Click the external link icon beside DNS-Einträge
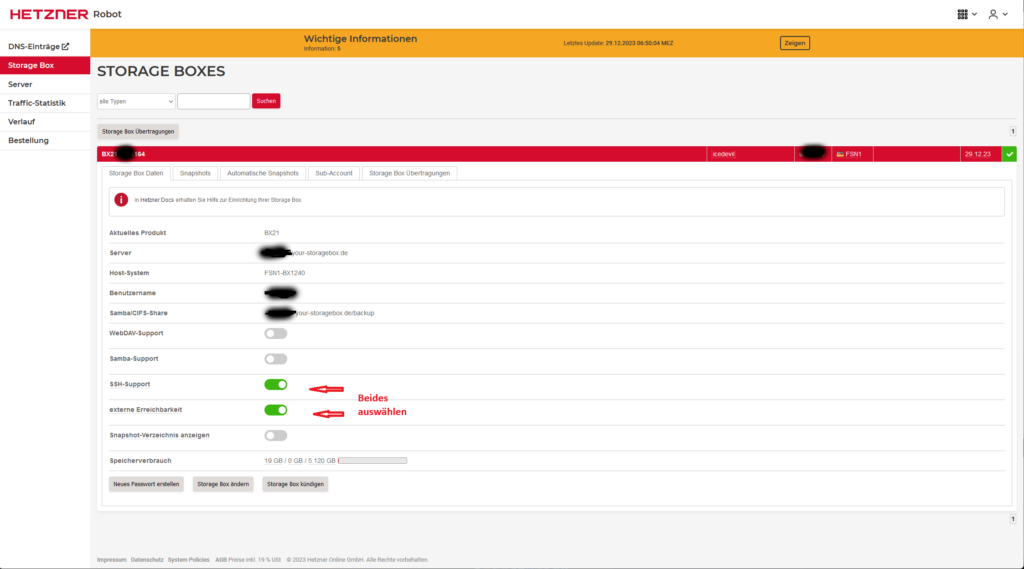The width and height of the screenshot is (1024, 569). pyautogui.click(x=65, y=46)
